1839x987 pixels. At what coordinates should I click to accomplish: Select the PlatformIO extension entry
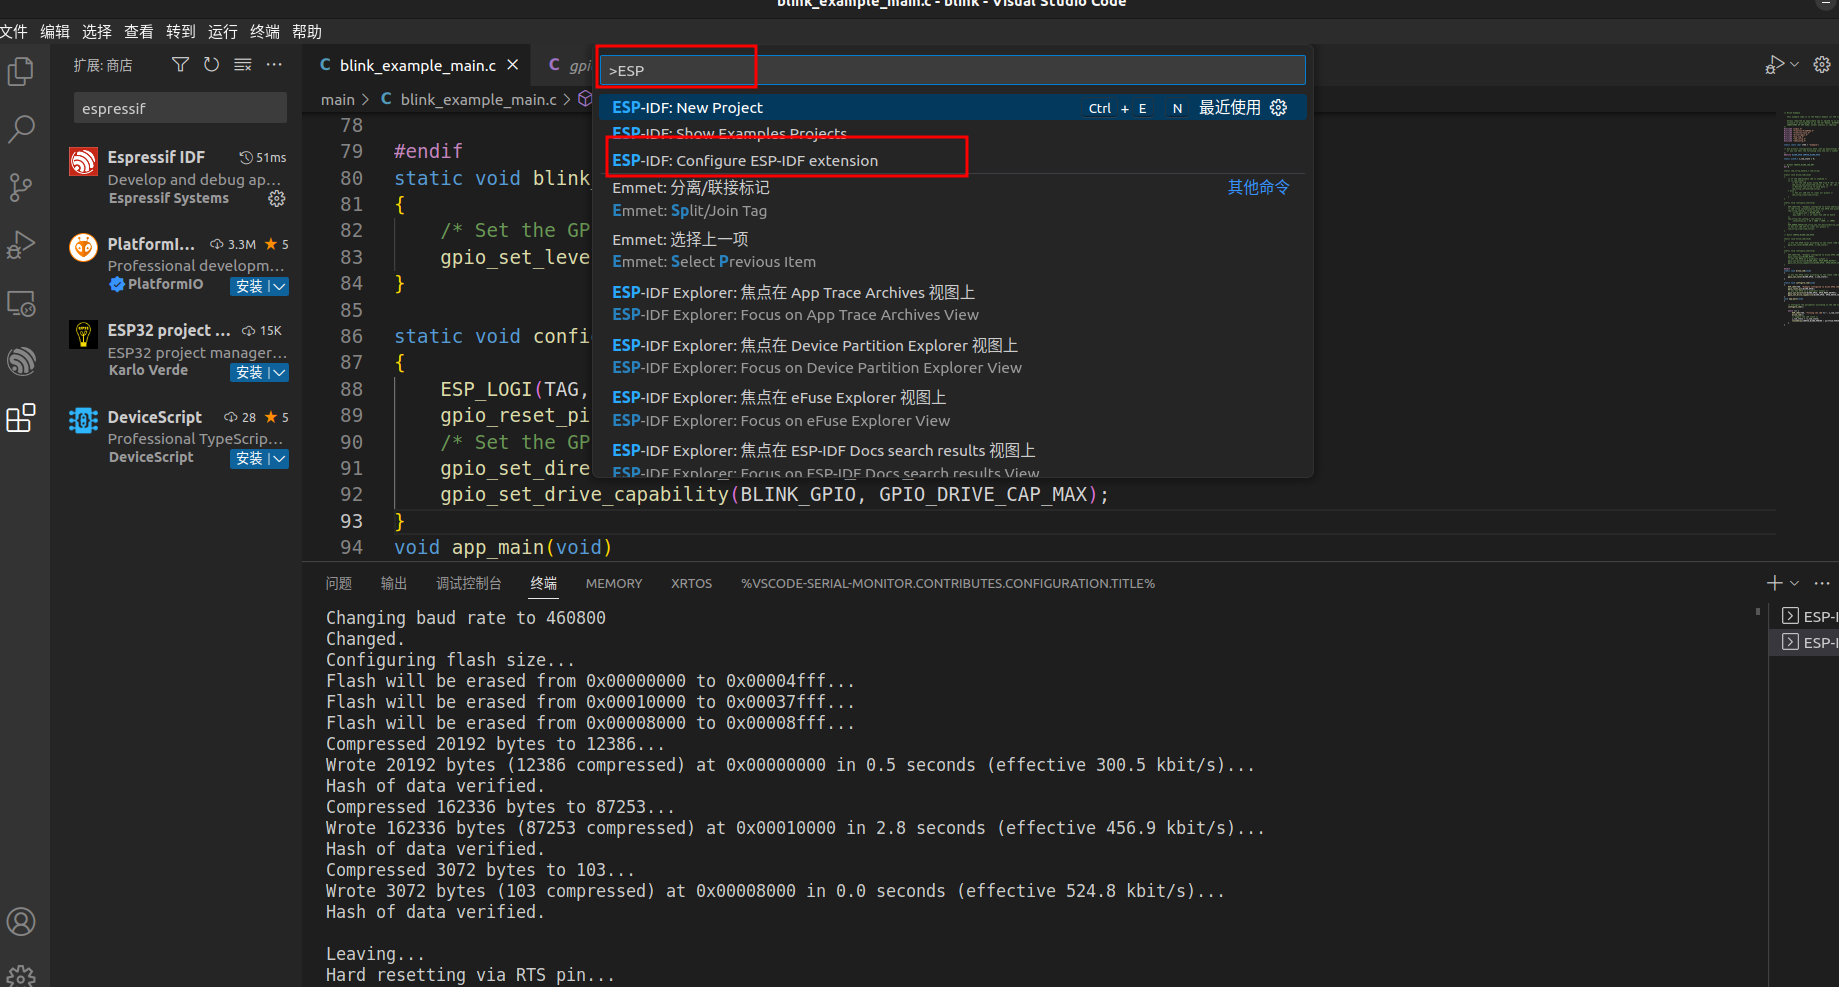pos(177,264)
